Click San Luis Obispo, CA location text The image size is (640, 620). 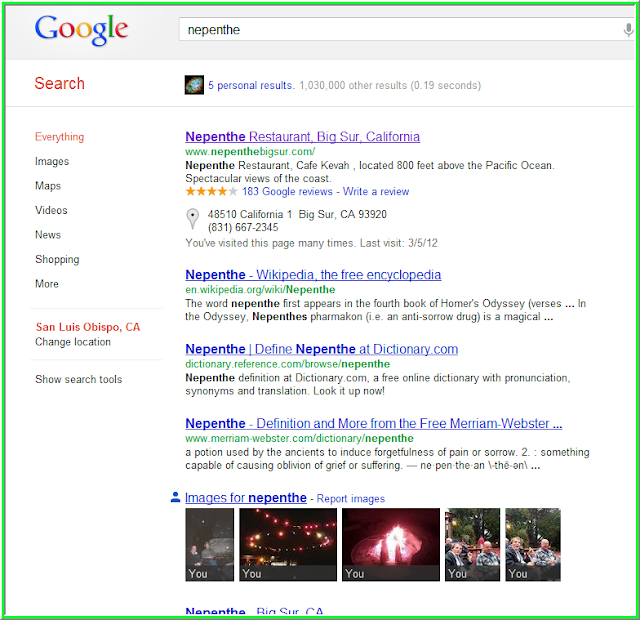pyautogui.click(x=88, y=327)
